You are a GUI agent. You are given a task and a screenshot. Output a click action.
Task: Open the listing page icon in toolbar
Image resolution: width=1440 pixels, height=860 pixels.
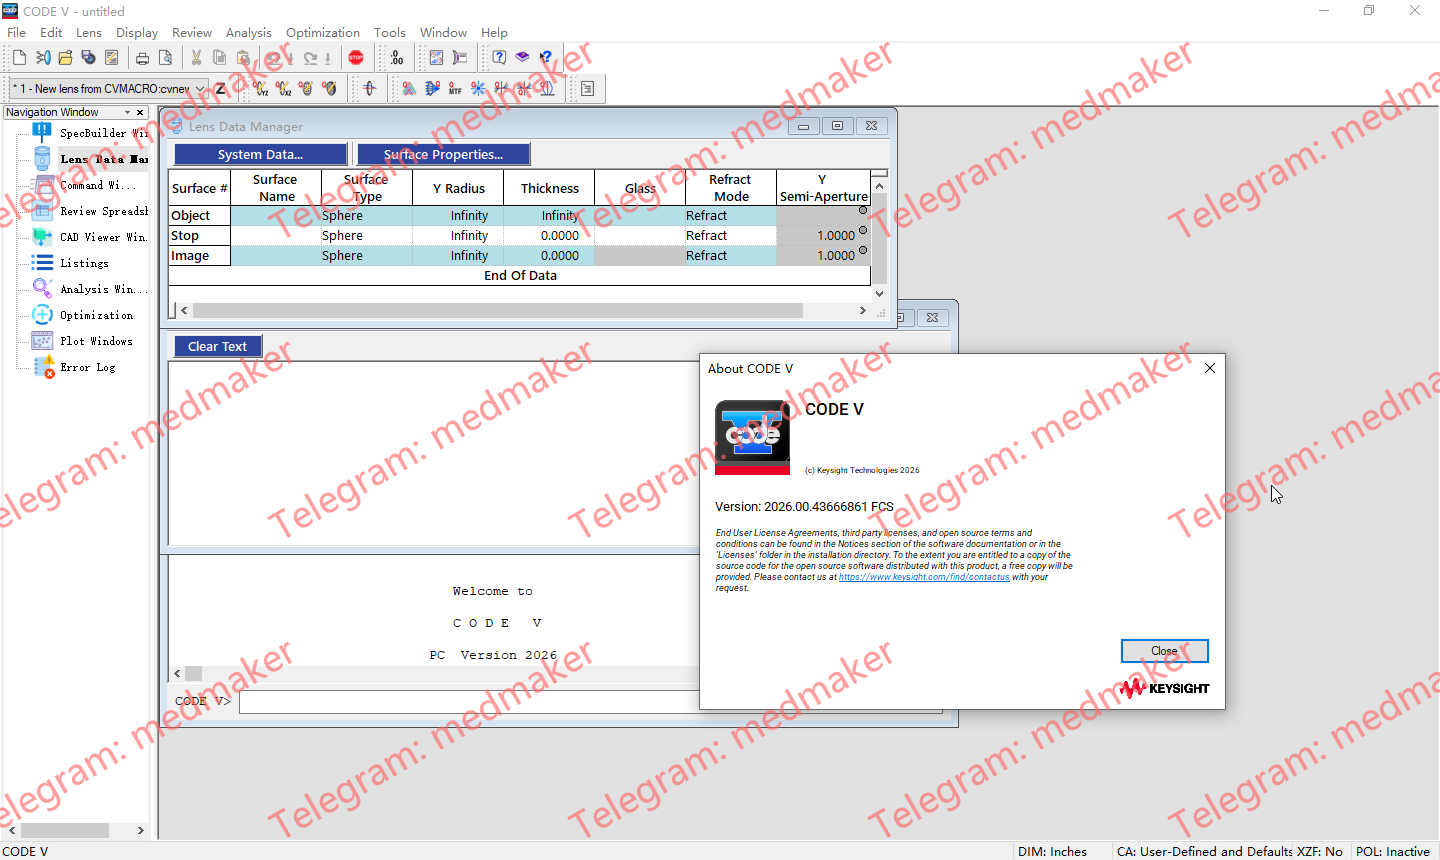tap(587, 88)
